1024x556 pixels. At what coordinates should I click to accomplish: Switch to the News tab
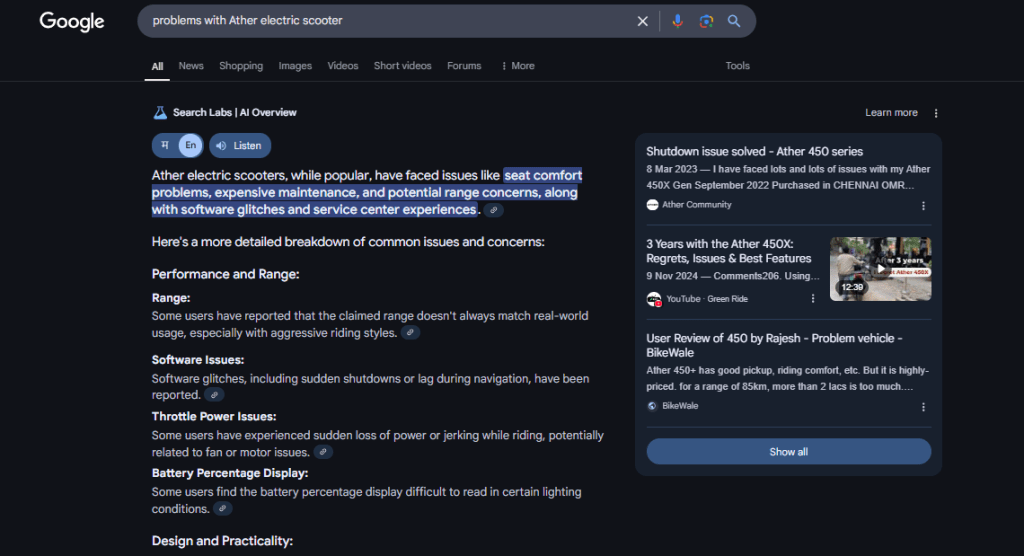[x=191, y=66]
